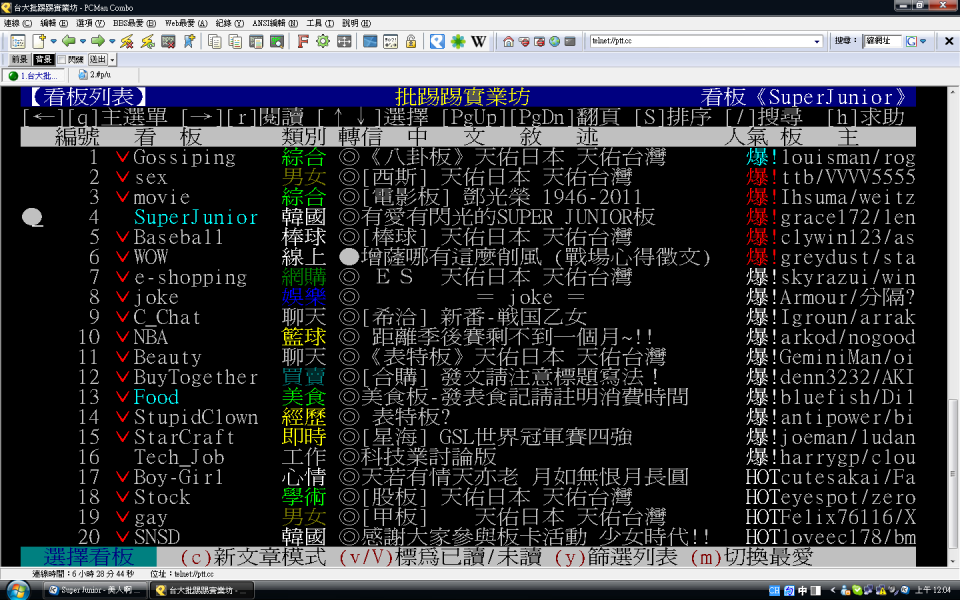Select the Tech_Job board row
960x600 pixels.
click(x=468, y=457)
